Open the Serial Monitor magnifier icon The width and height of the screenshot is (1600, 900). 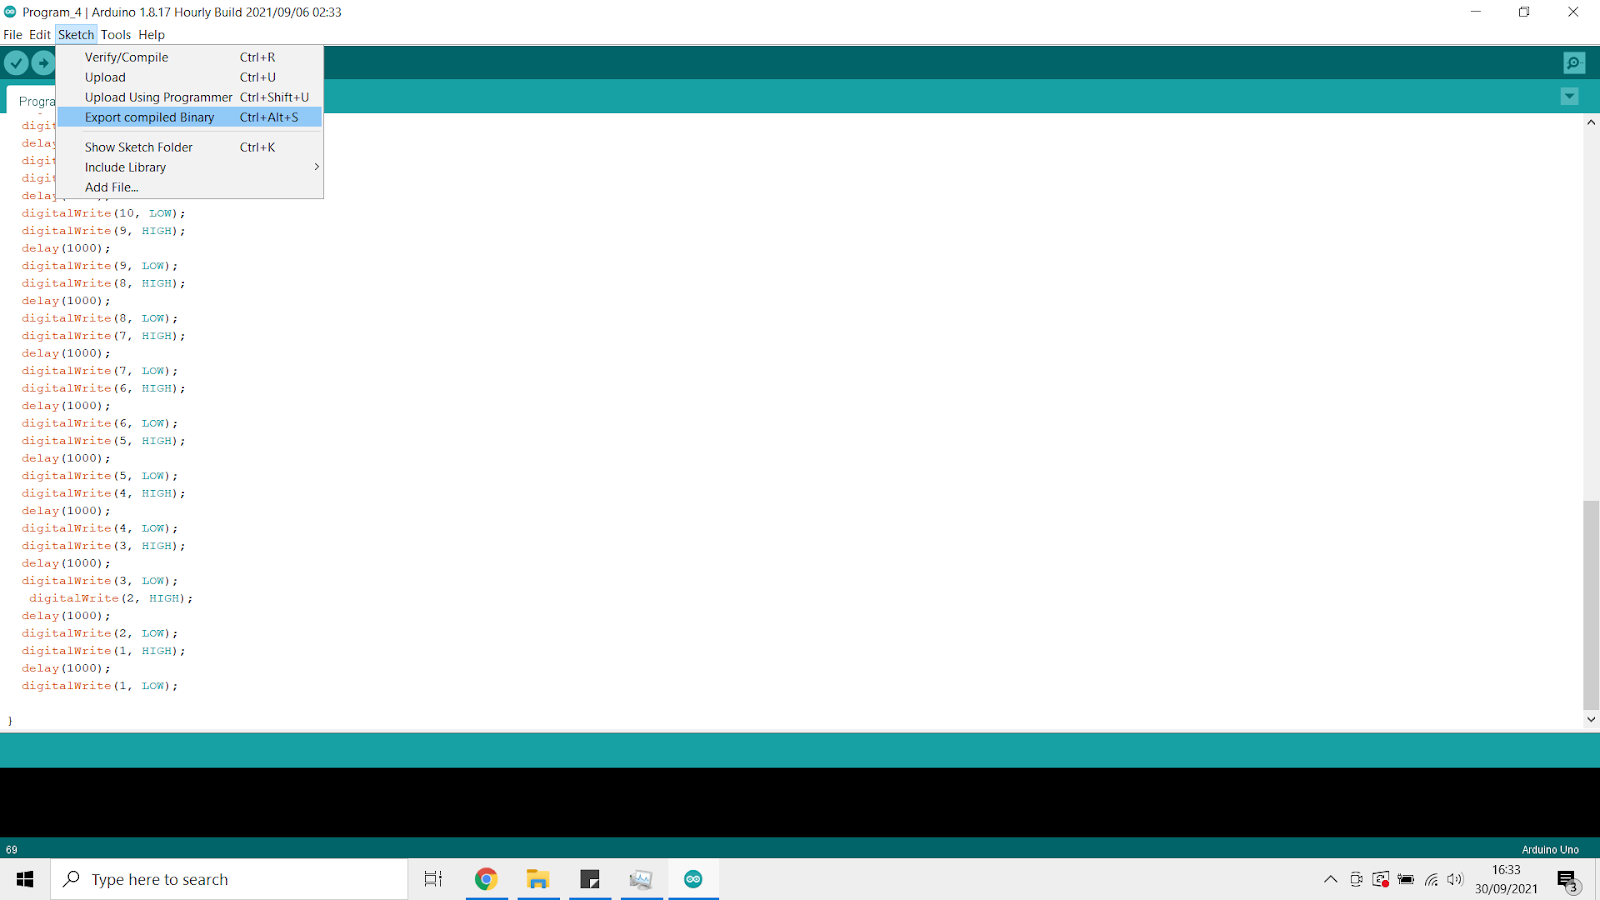1574,63
